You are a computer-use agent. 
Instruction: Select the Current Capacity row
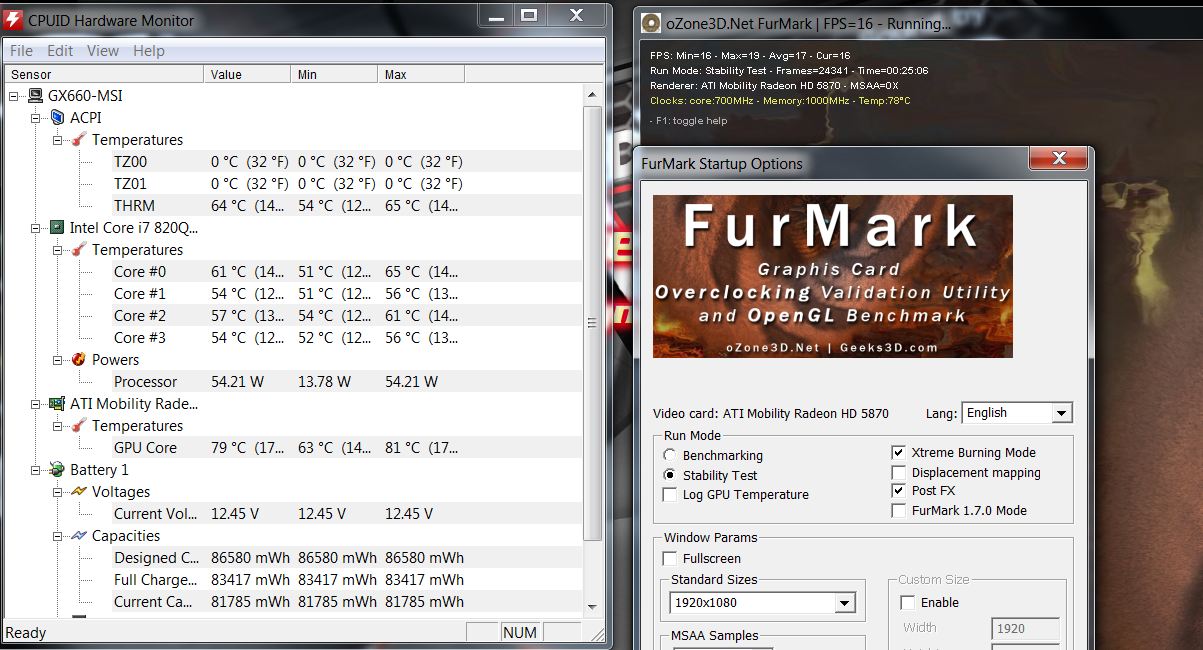[293, 602]
